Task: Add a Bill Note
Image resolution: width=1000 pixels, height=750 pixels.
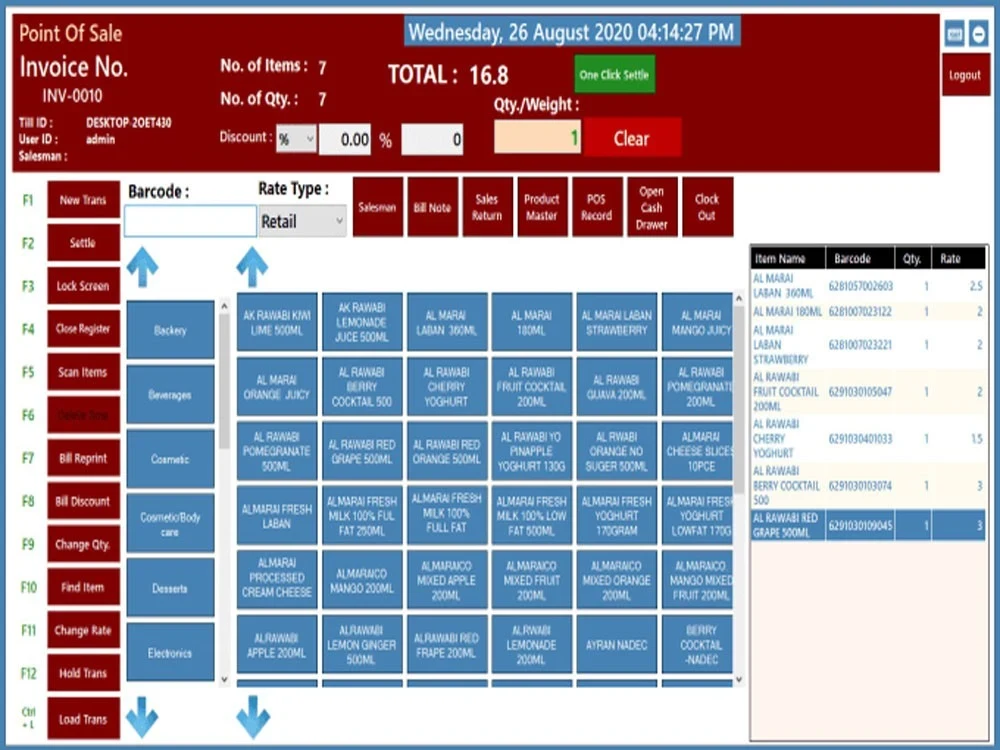Action: pyautogui.click(x=432, y=207)
